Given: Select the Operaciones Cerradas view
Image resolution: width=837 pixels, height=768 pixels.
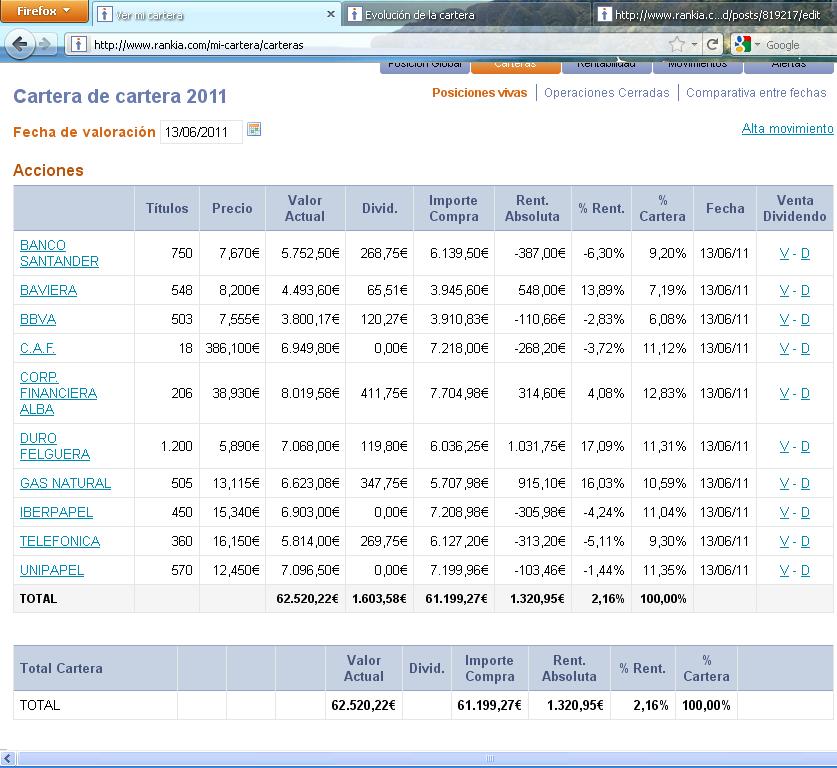Looking at the screenshot, I should (606, 93).
